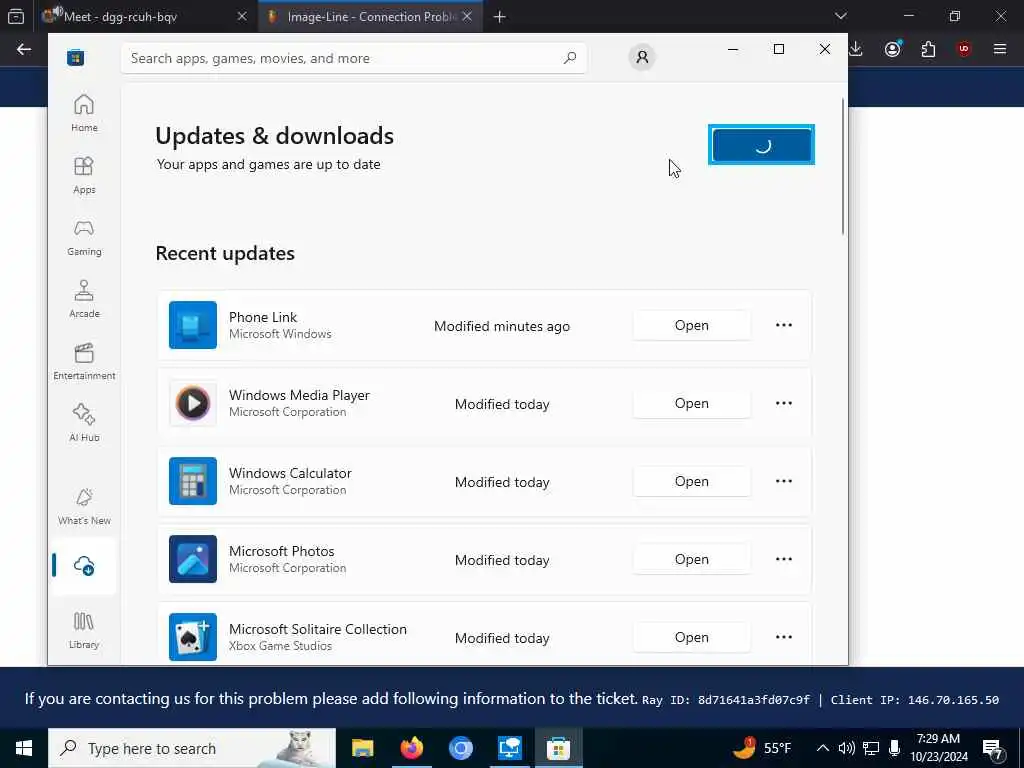The width and height of the screenshot is (1024, 768).
Task: Open Windows Media Player via Open button
Action: 692,403
